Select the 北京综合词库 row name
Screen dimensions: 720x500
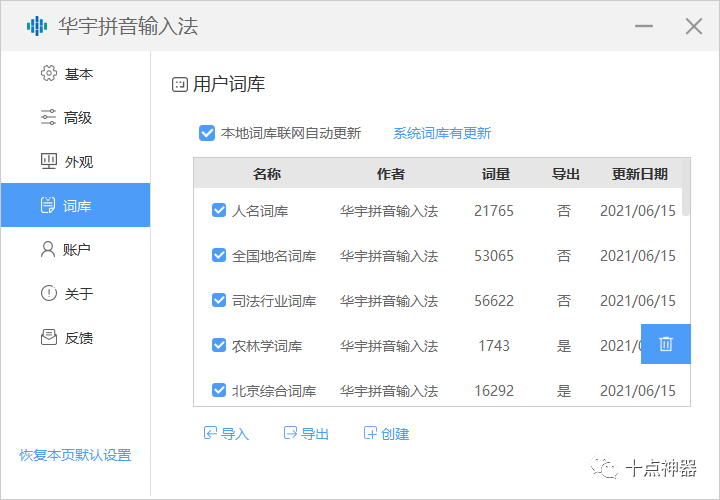point(274,391)
